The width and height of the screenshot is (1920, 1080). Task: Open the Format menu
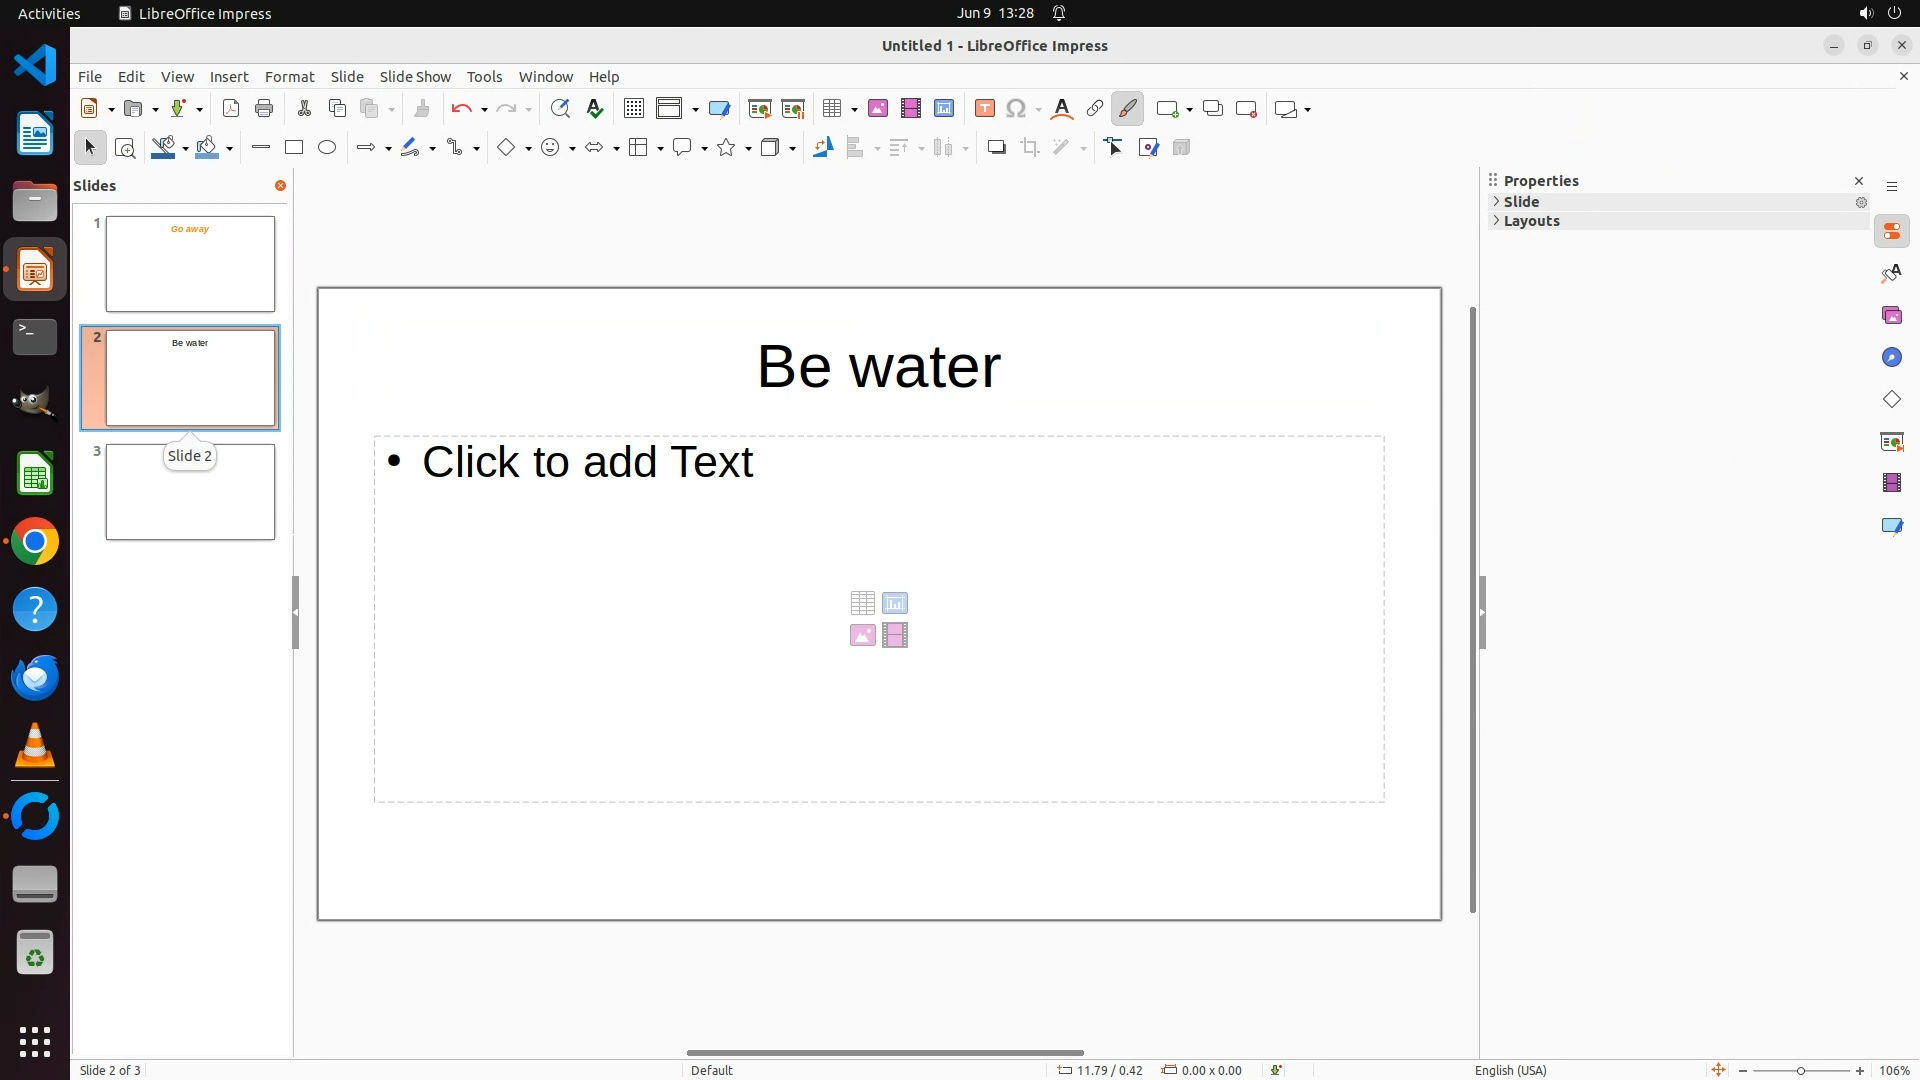coord(289,77)
